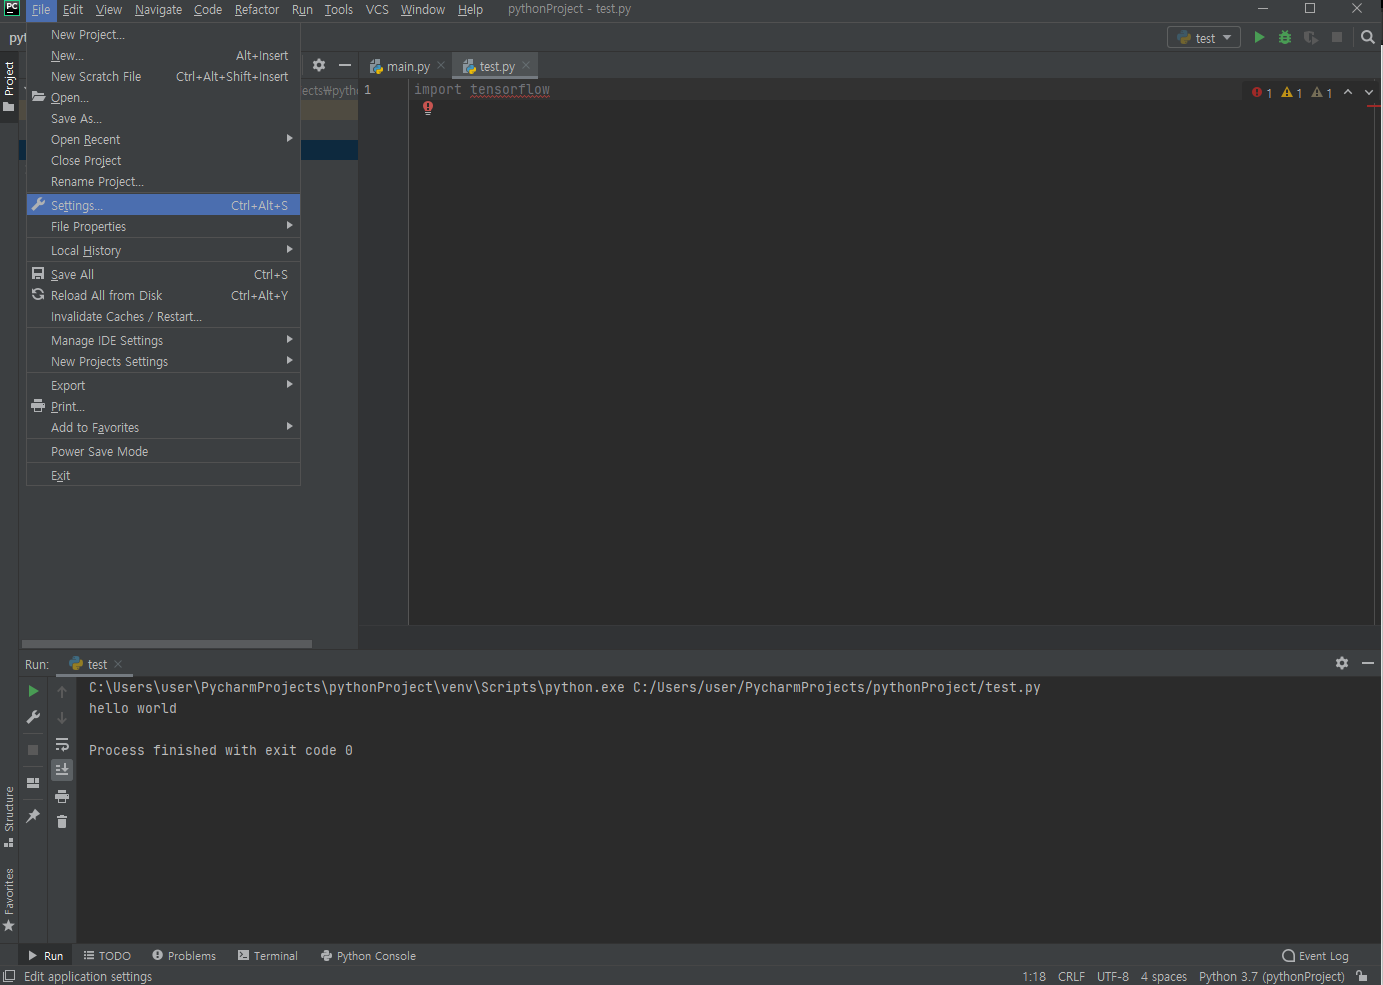Click the green Run button in top toolbar
Screen dimensions: 1383x985
[x=1259, y=37]
